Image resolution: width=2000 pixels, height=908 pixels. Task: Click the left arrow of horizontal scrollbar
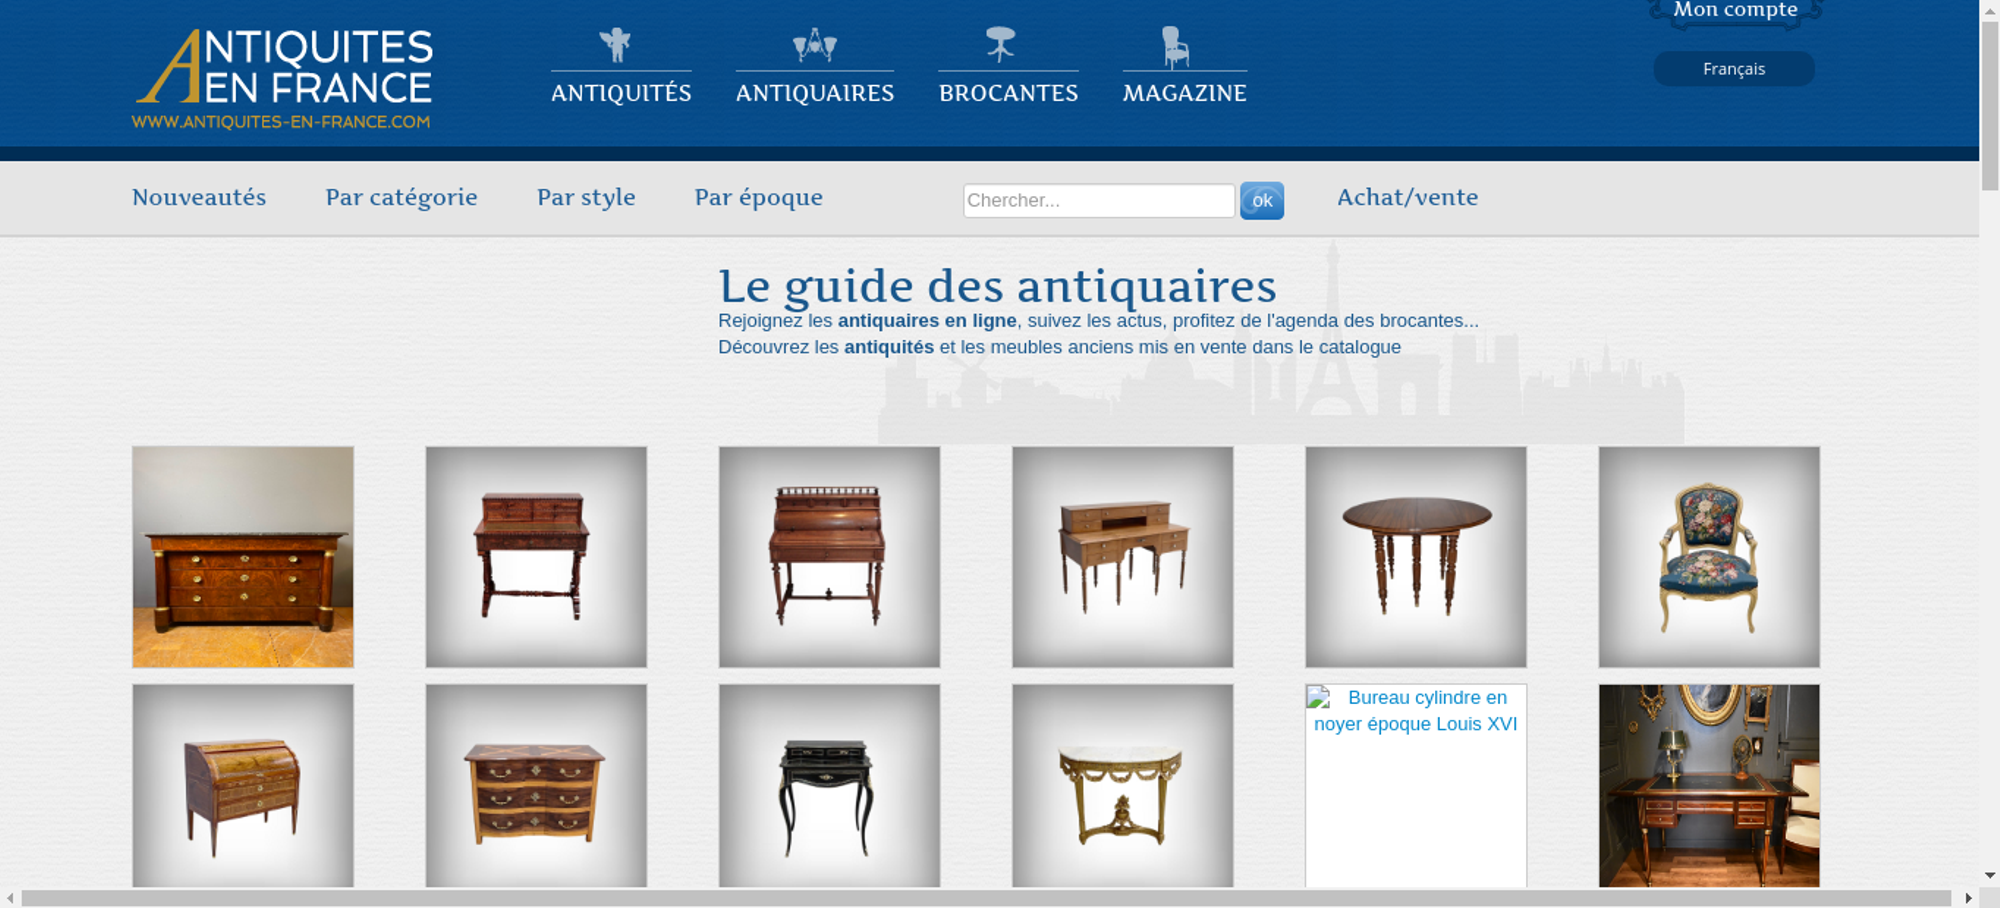point(10,898)
